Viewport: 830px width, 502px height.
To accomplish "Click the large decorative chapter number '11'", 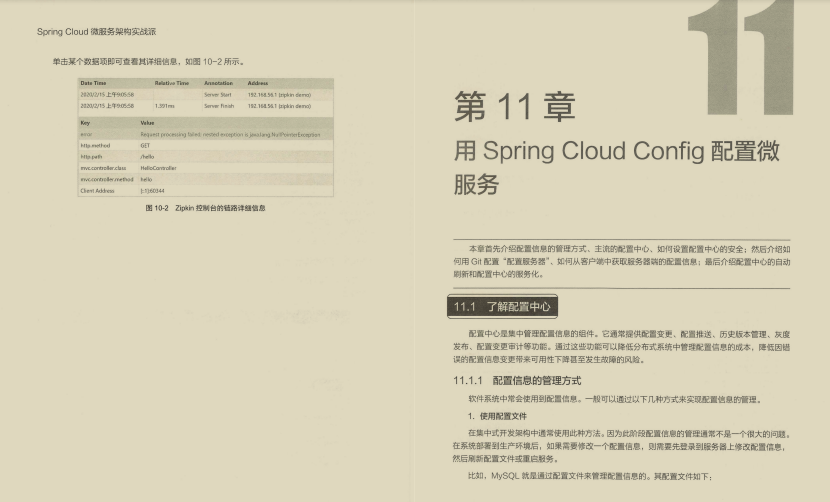I will [x=740, y=57].
